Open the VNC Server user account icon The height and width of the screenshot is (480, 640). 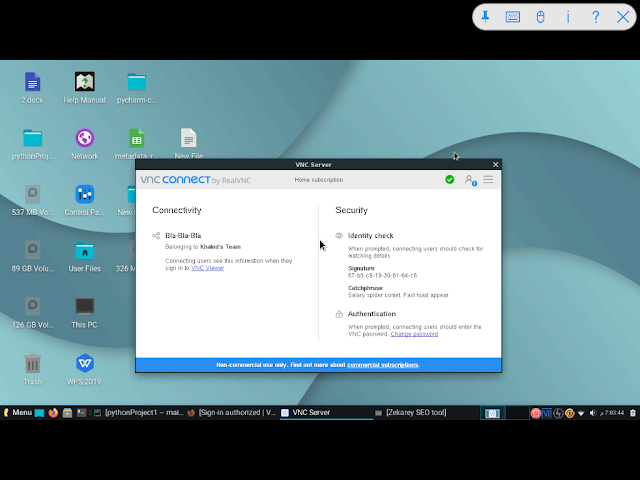pyautogui.click(x=470, y=180)
